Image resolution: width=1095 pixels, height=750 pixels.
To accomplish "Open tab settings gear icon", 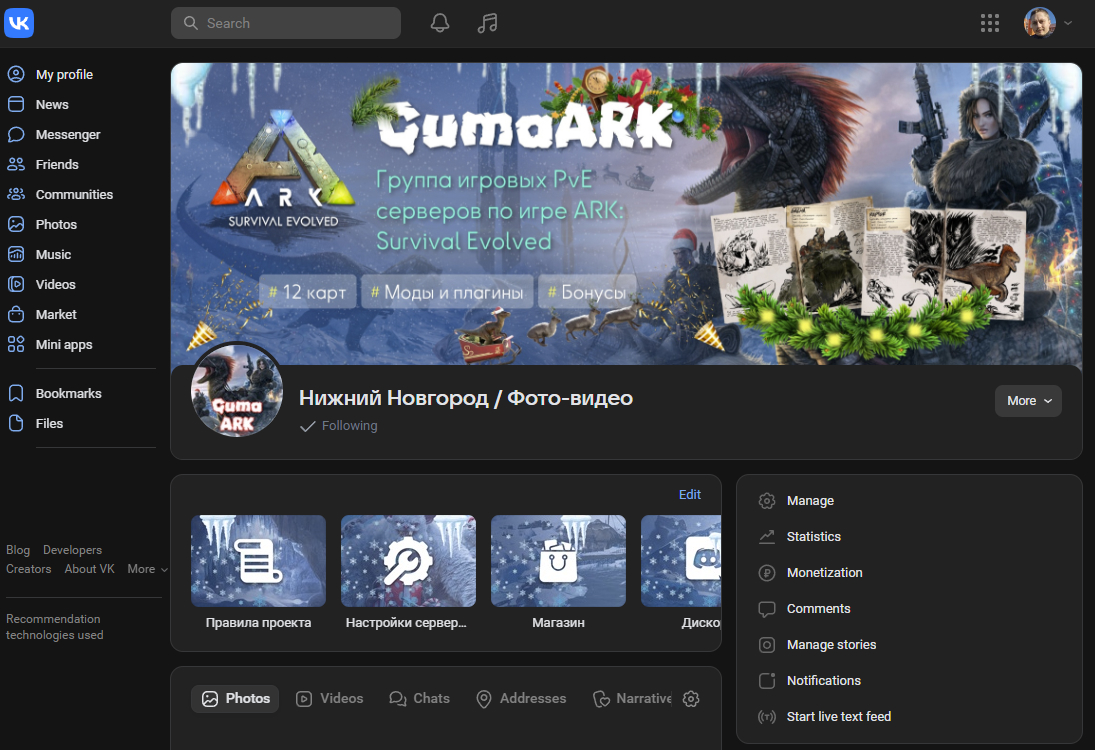I will click(x=691, y=698).
